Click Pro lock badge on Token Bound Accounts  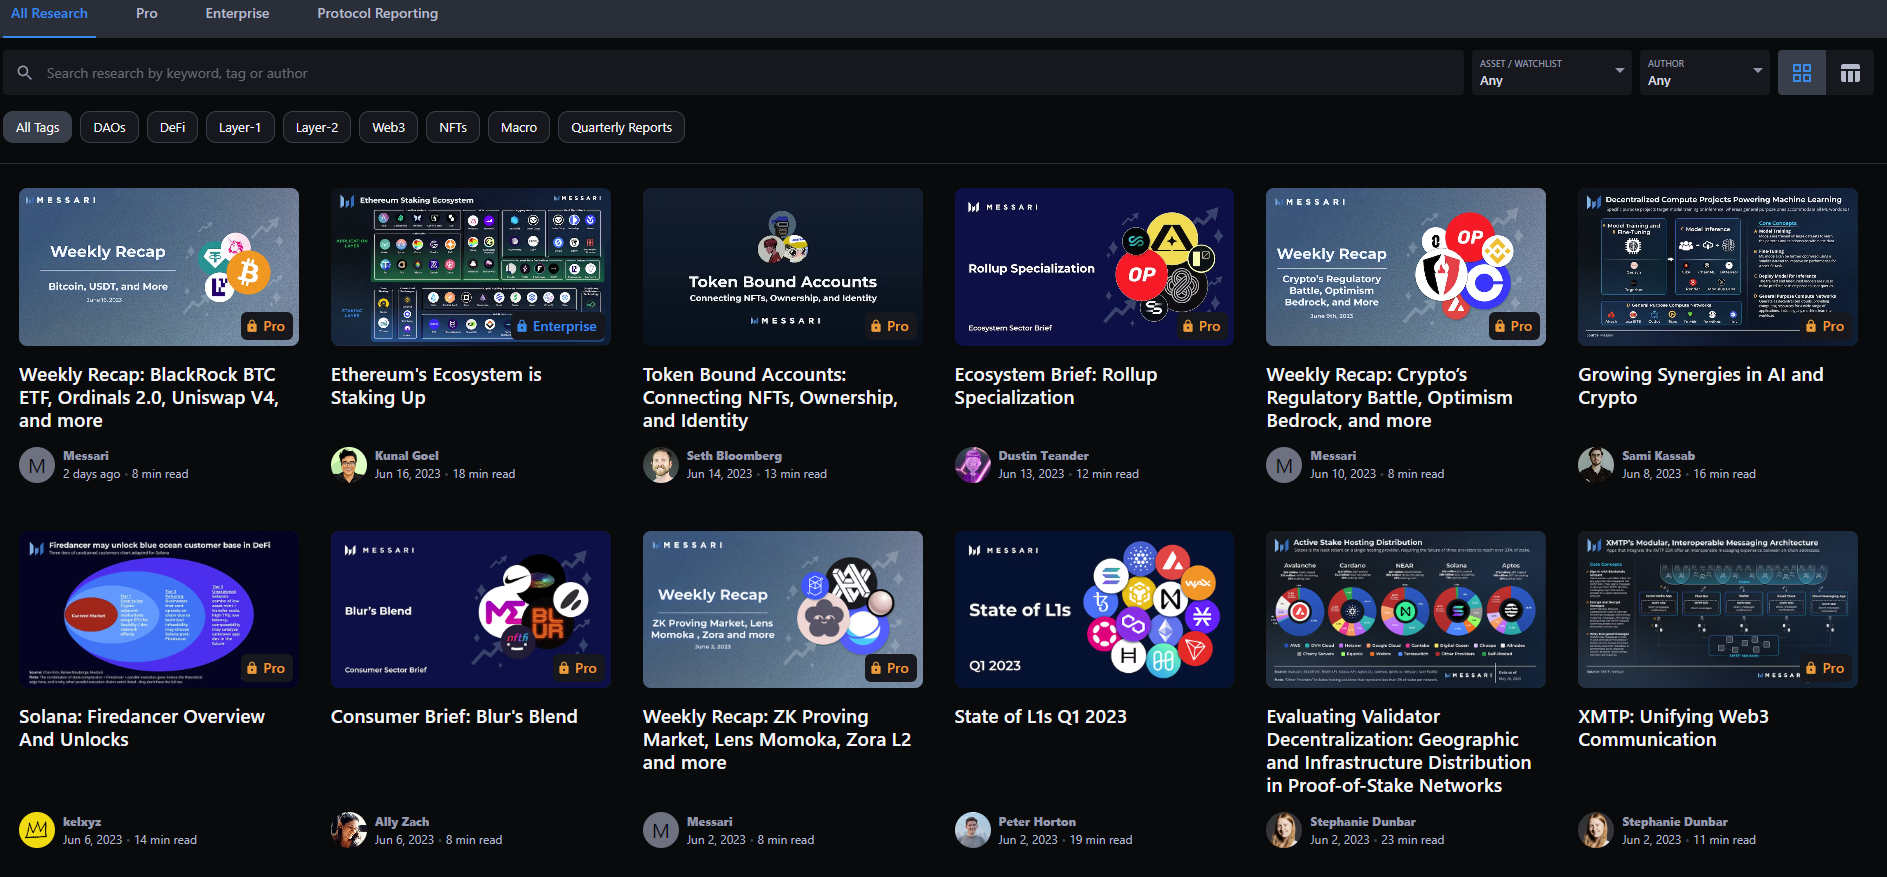click(890, 326)
